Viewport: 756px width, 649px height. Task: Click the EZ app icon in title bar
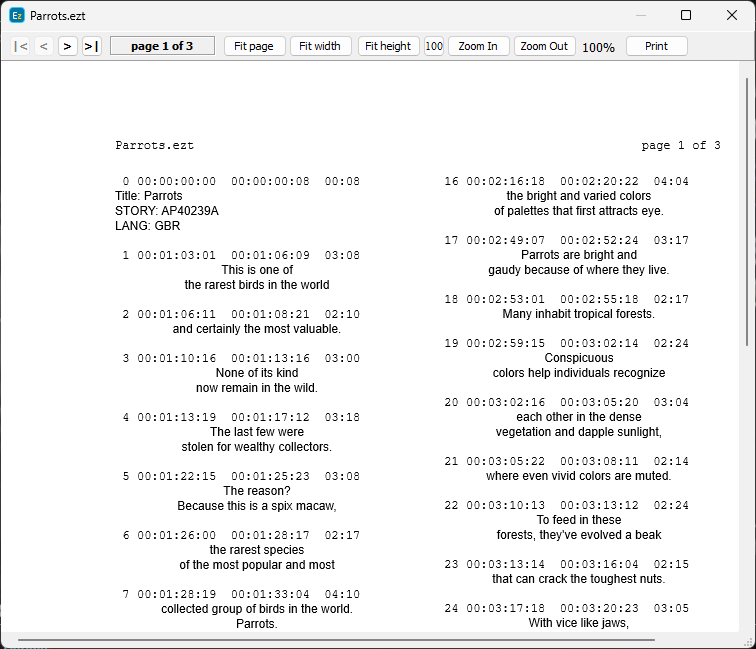pos(17,15)
